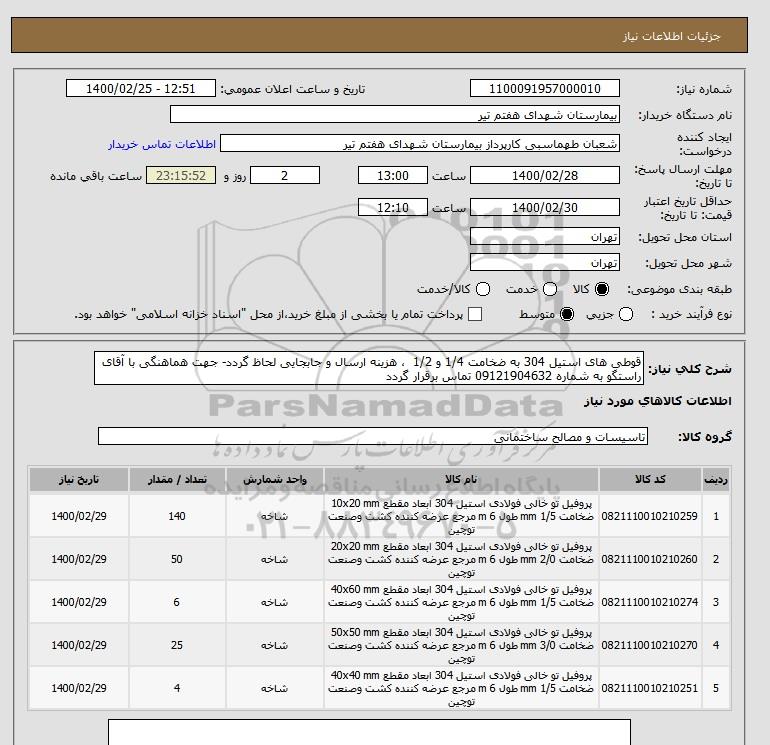The width and height of the screenshot is (770, 745).
Task: Select the کالا radio button
Action: tap(601, 289)
